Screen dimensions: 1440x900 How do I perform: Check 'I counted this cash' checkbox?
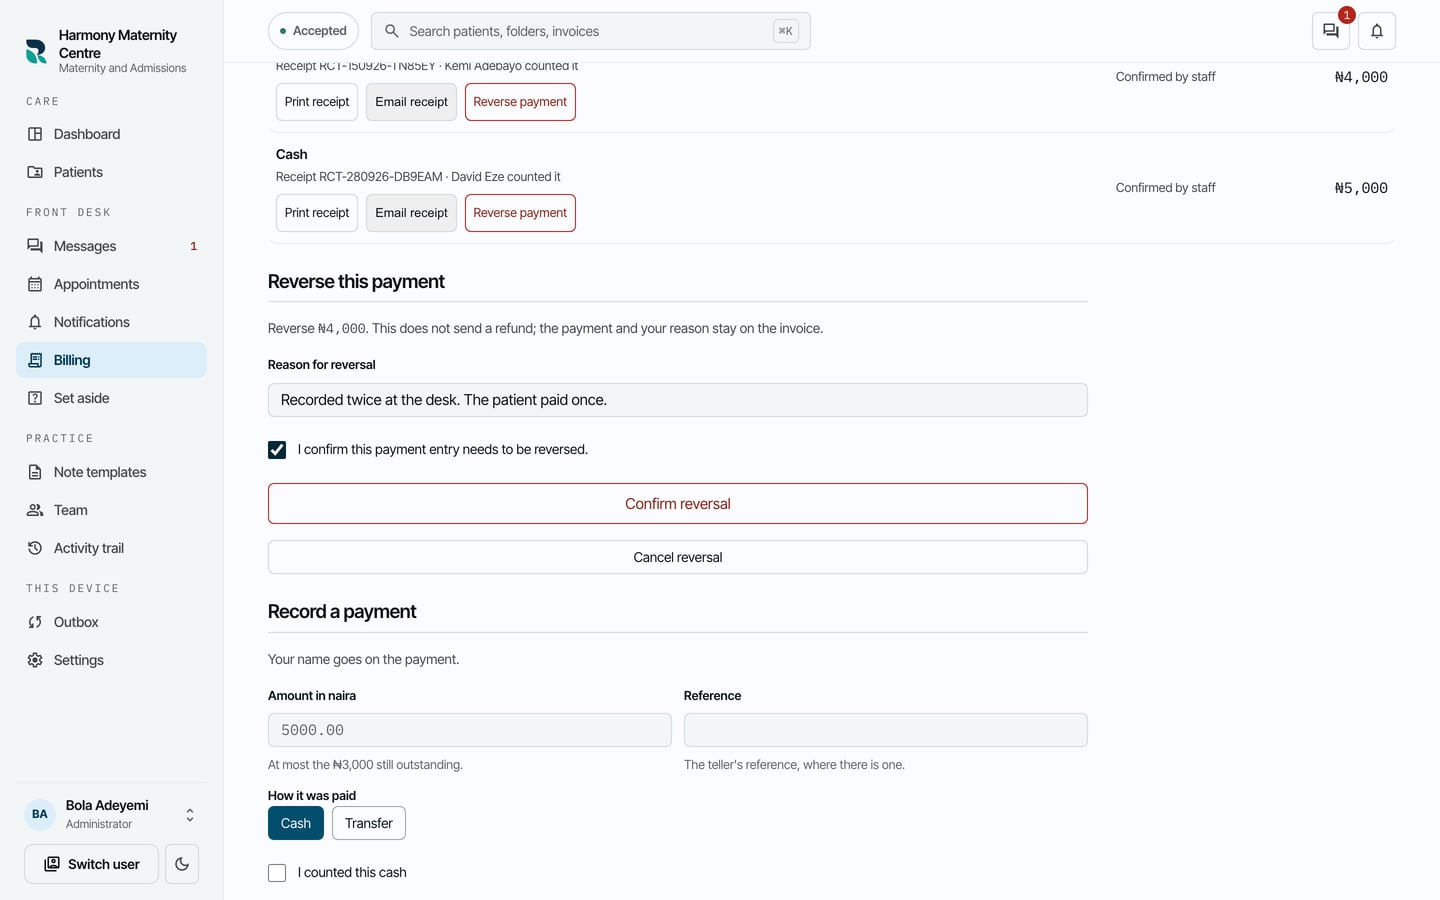click(x=277, y=873)
